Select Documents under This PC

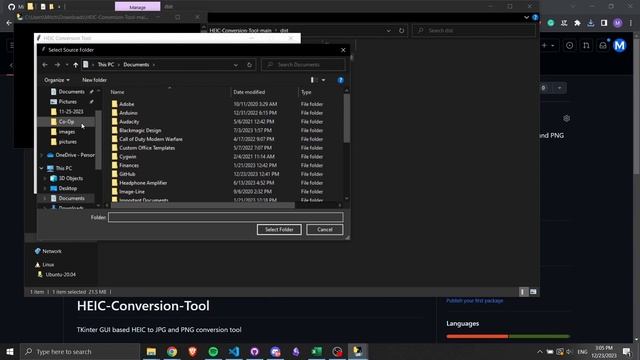71,198
